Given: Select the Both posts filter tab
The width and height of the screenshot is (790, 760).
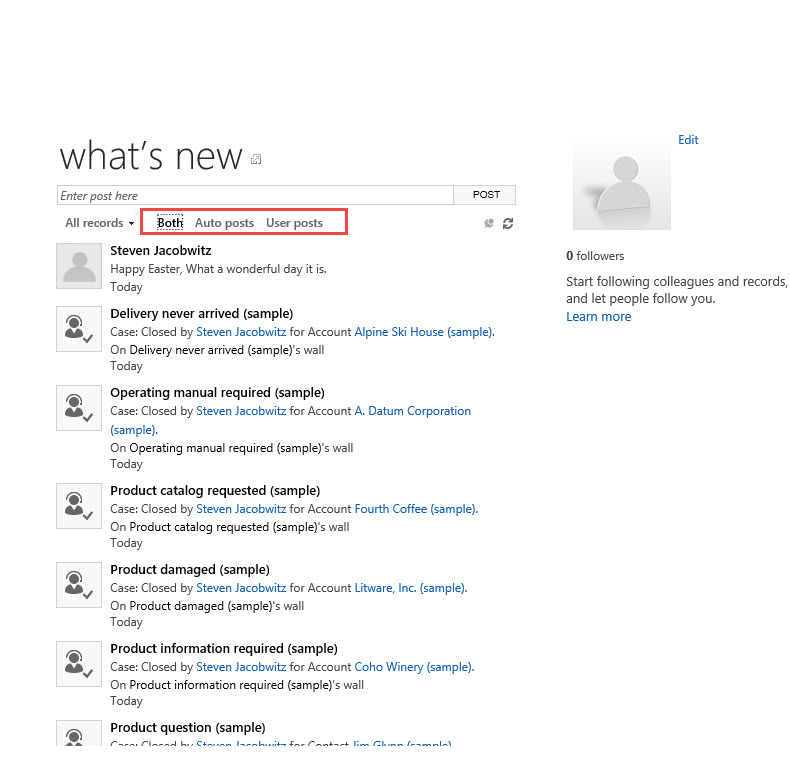Looking at the screenshot, I should tap(170, 223).
